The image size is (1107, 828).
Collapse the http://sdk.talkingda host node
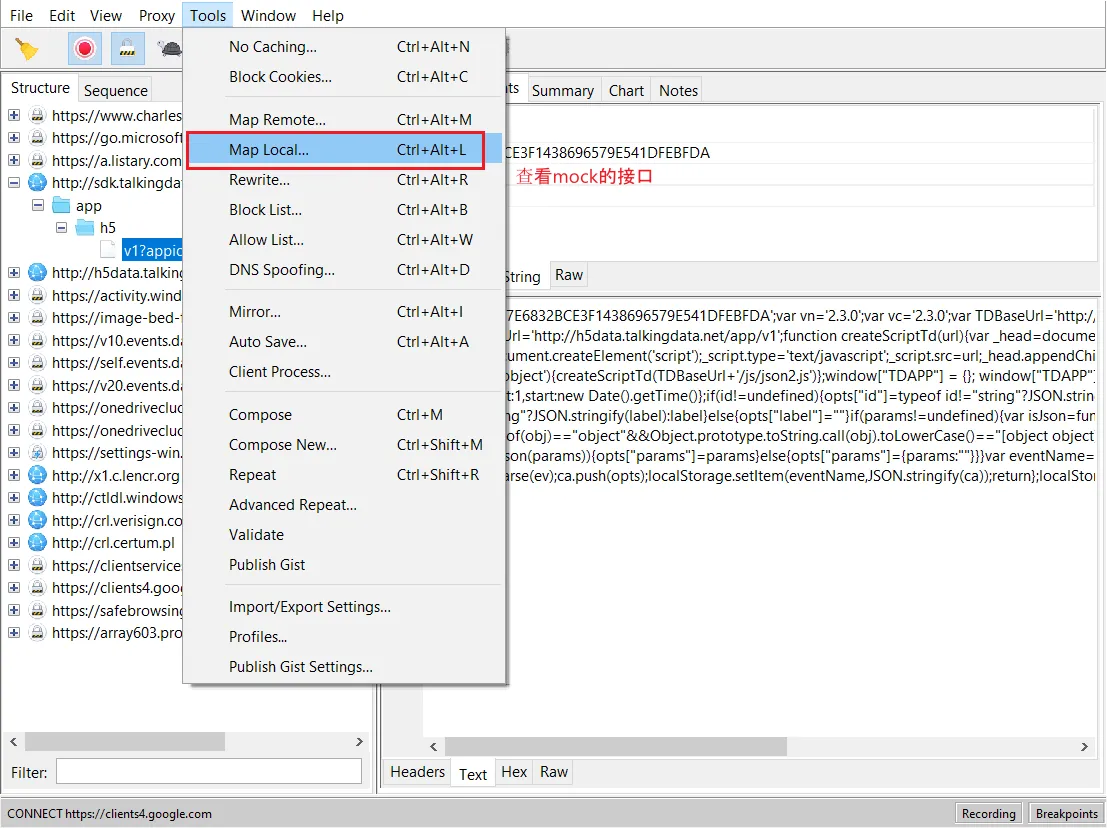click(x=14, y=183)
